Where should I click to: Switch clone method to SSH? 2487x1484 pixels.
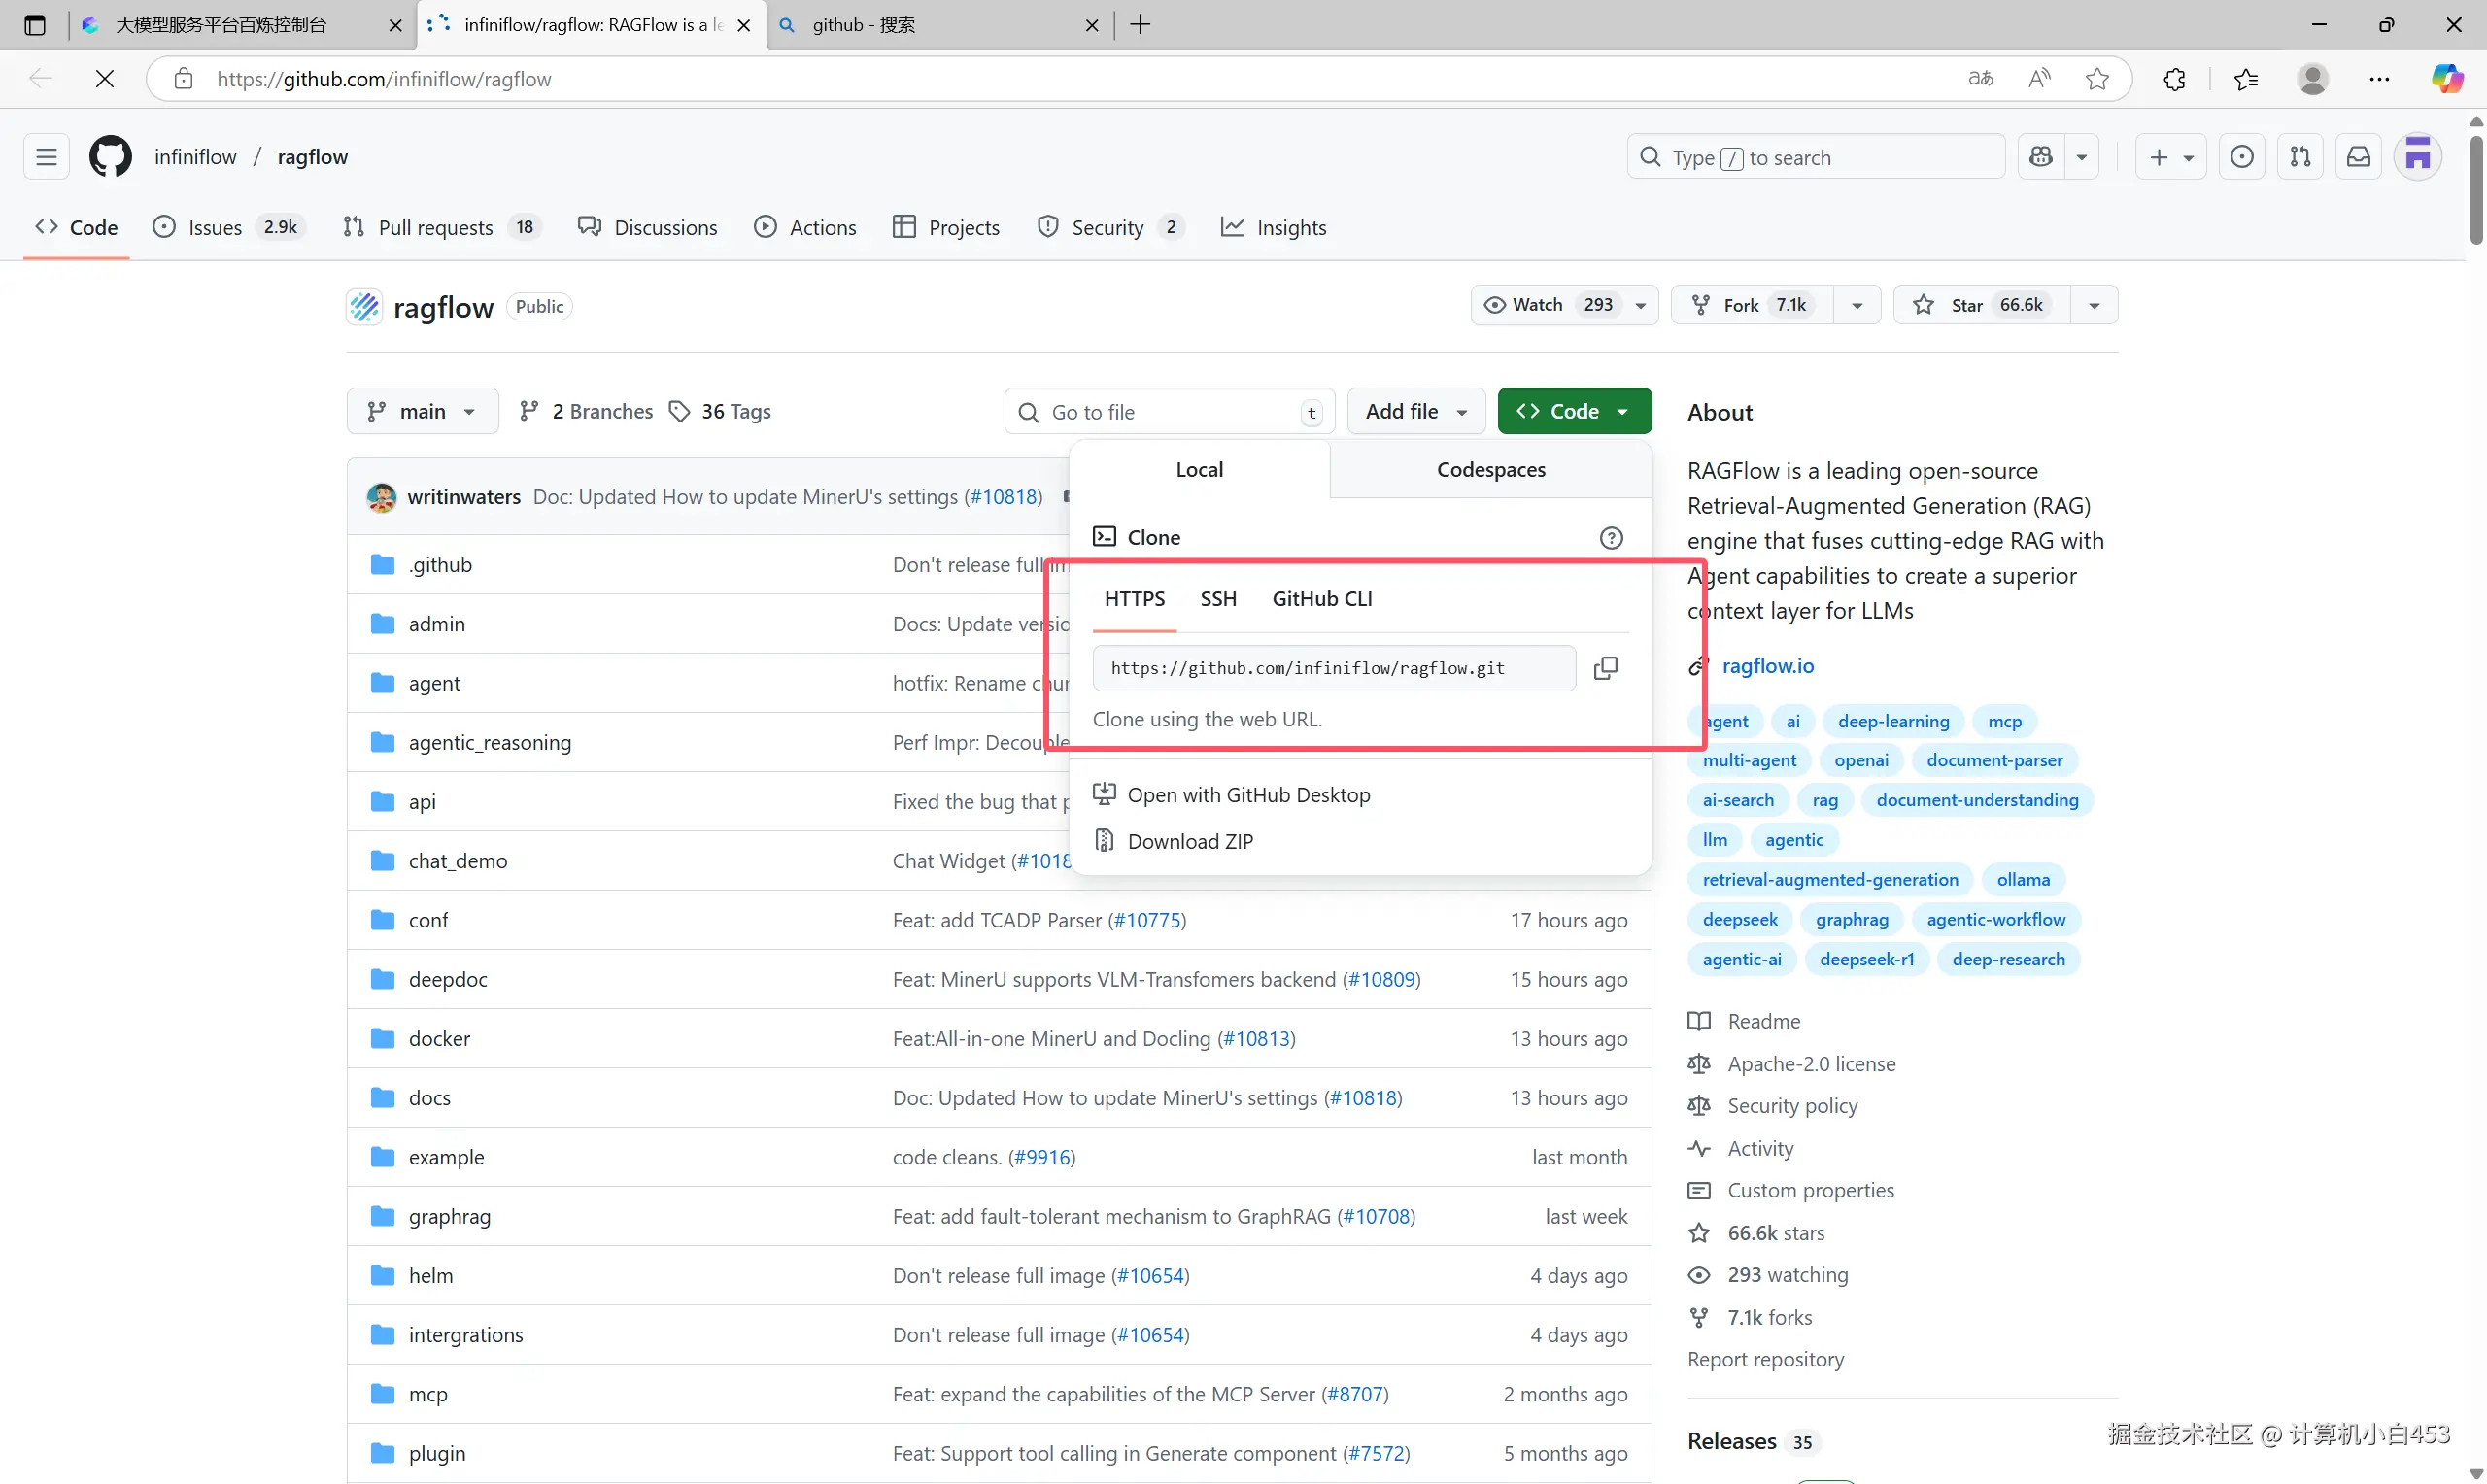tap(1218, 599)
